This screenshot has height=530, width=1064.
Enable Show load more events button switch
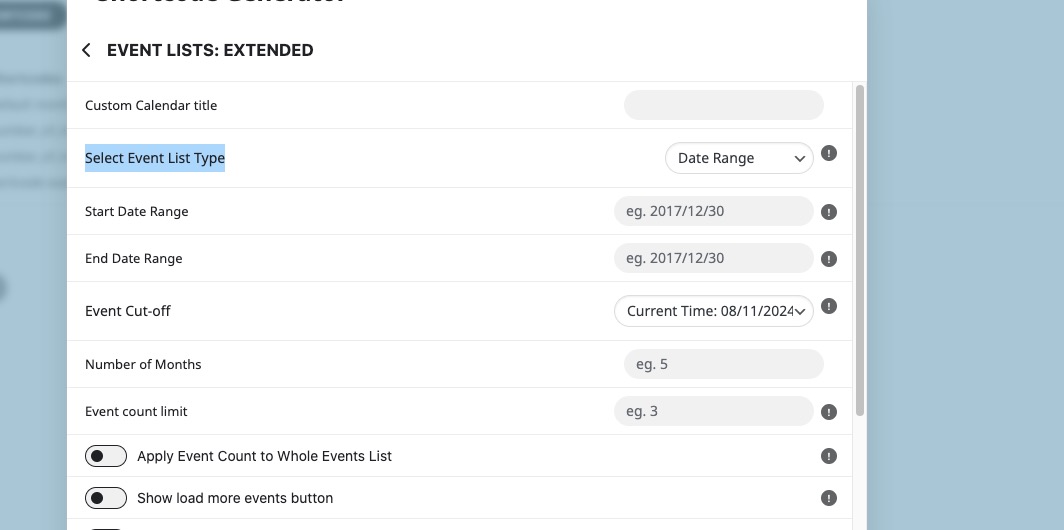click(106, 498)
